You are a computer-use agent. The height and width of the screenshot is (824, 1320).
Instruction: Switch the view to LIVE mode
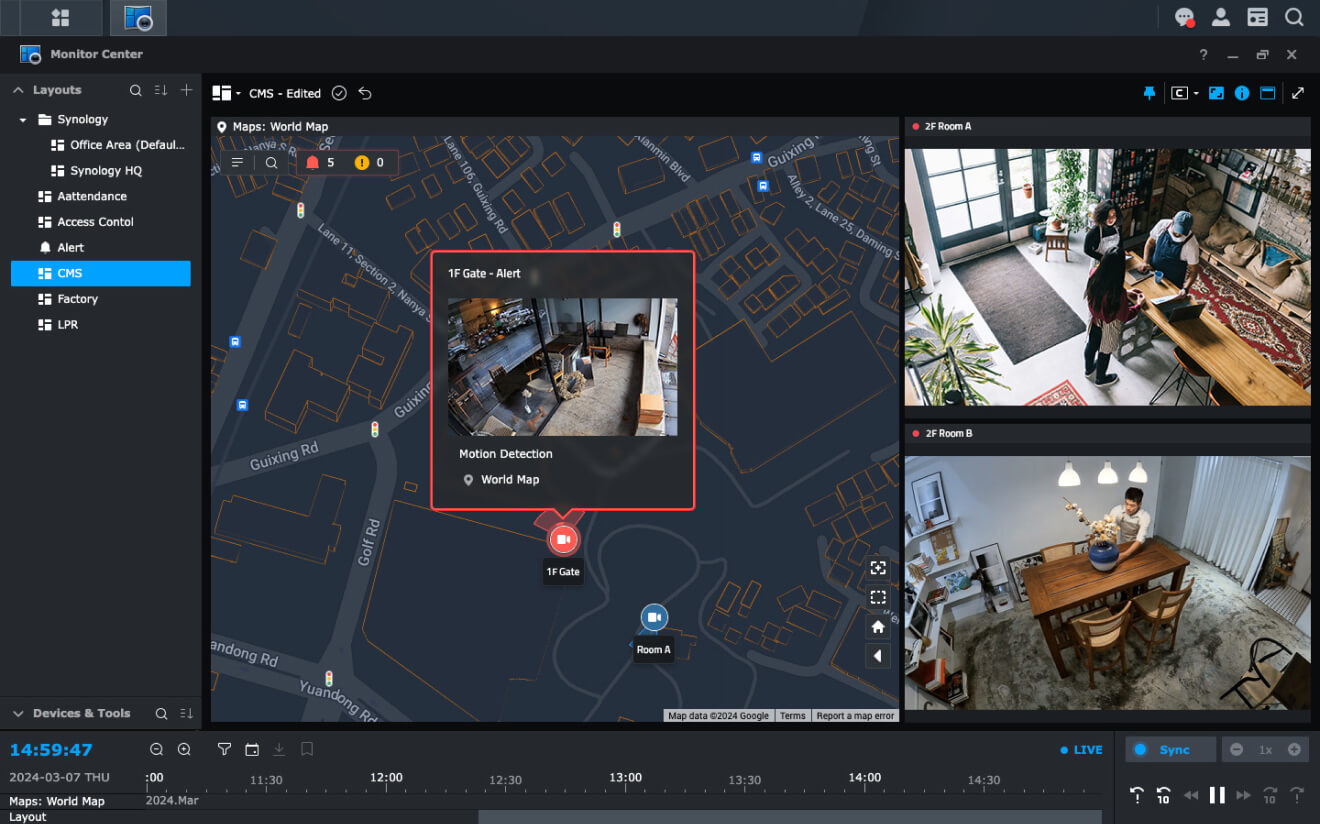pyautogui.click(x=1080, y=749)
